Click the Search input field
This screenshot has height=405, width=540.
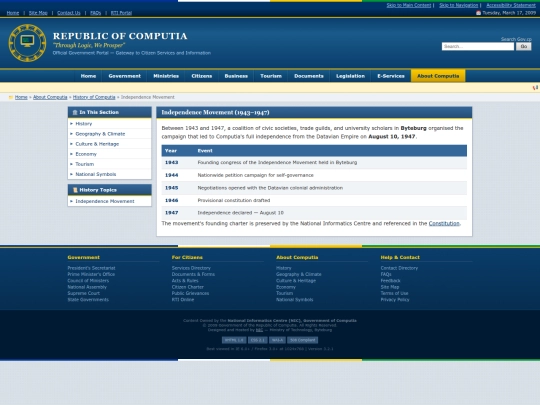(478, 46)
